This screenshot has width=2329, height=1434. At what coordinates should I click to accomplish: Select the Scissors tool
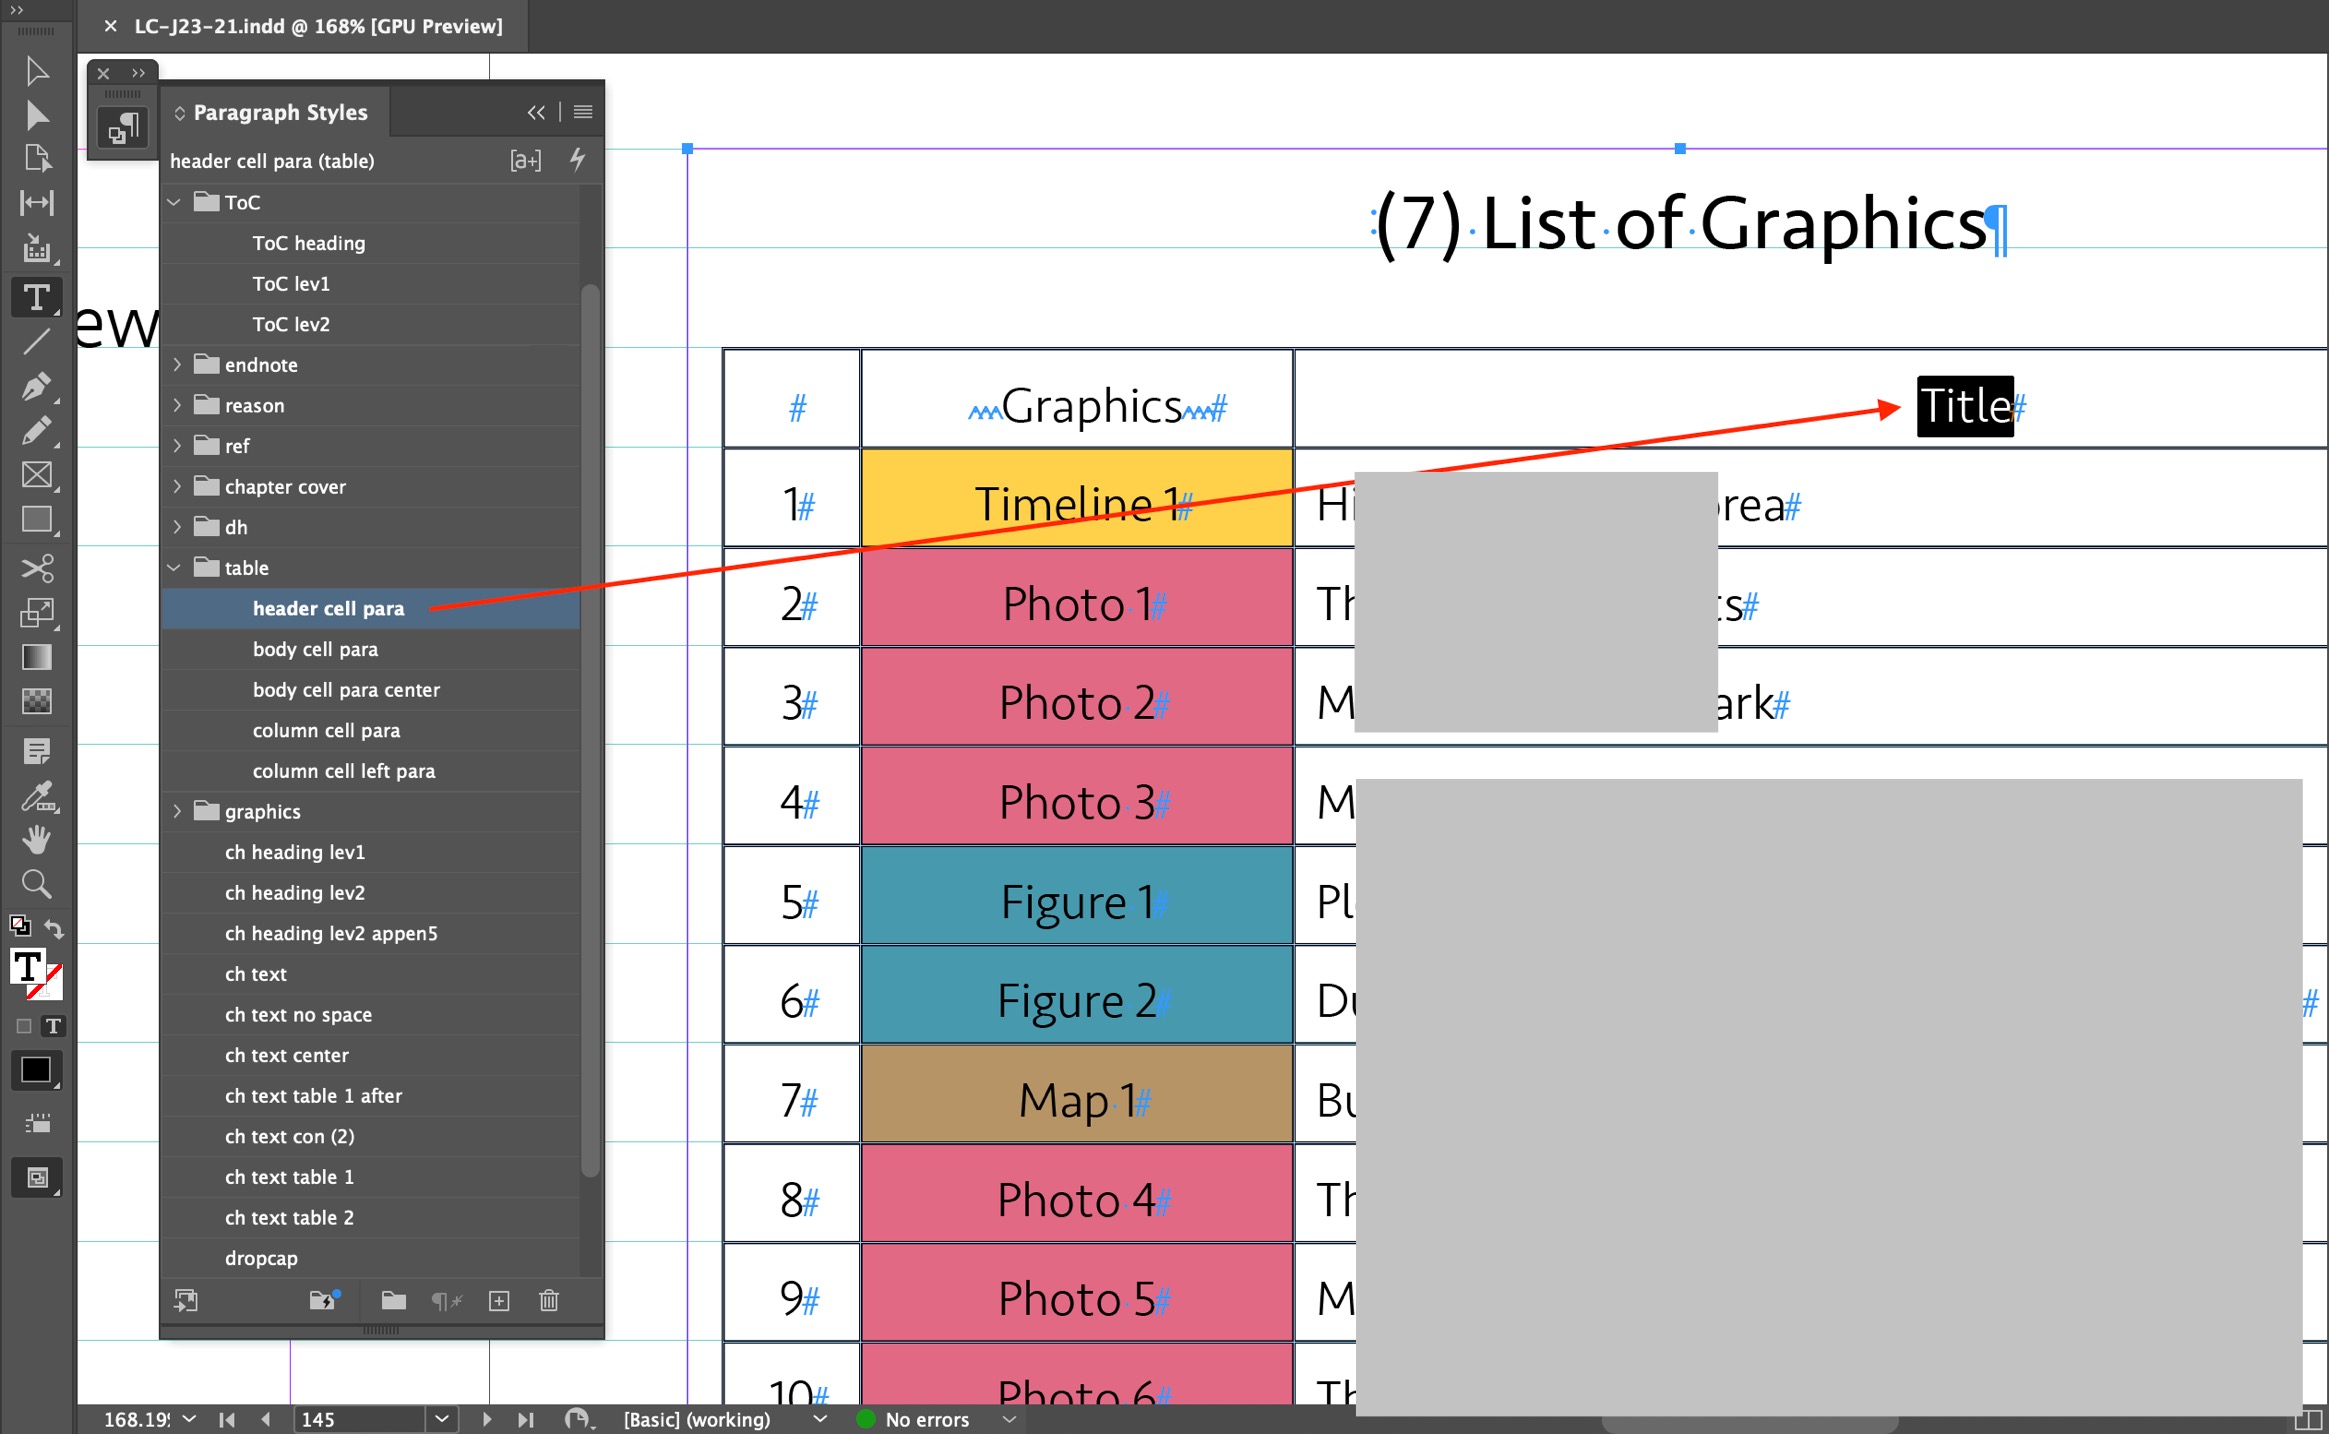[37, 569]
